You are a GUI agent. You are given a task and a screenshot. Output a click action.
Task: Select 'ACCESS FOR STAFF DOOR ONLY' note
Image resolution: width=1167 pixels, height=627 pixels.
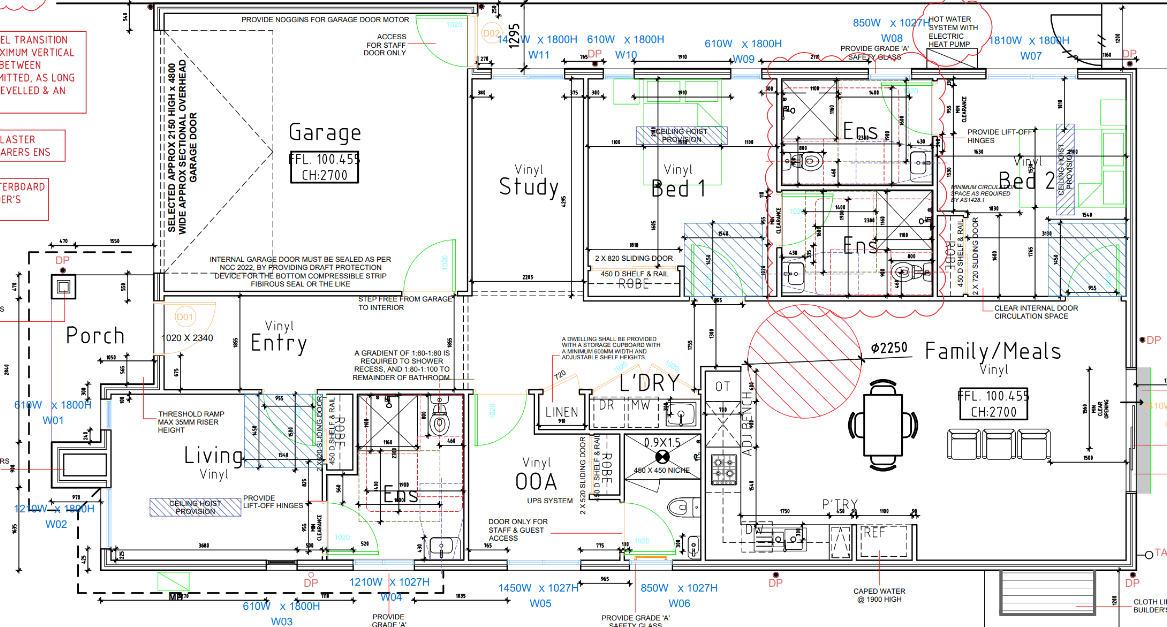(x=386, y=45)
